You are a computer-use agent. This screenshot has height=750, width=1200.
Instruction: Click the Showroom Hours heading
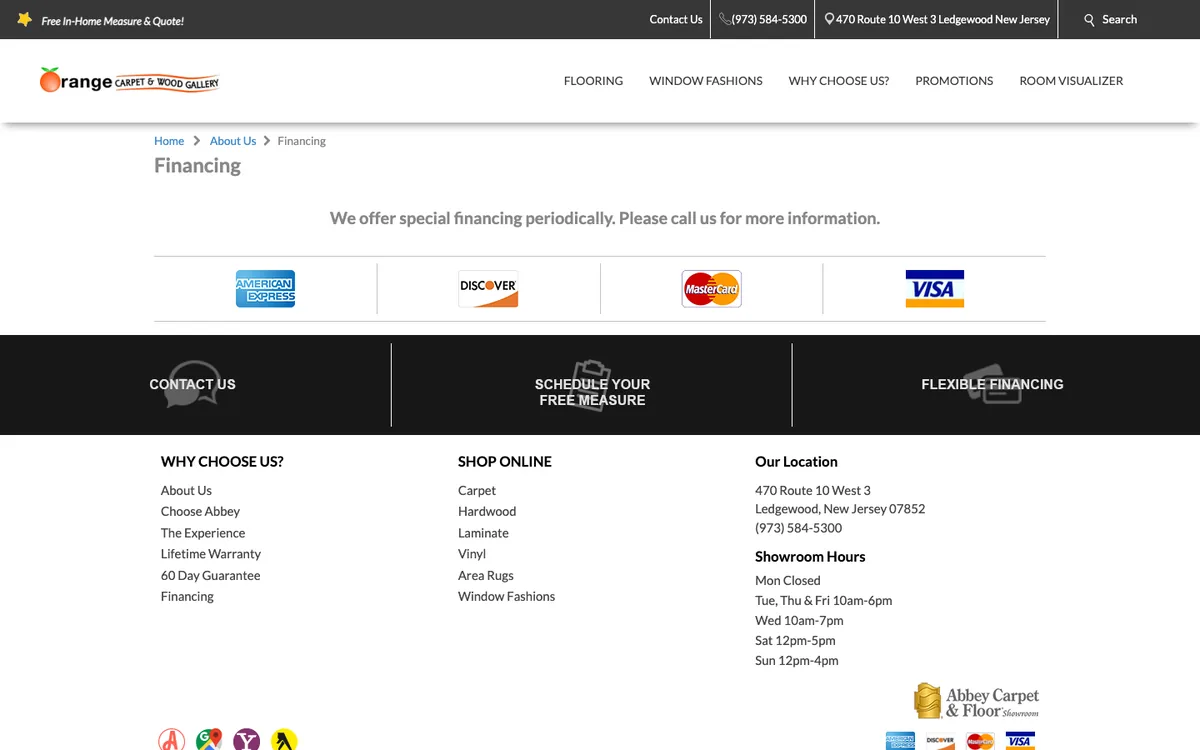[x=810, y=557]
